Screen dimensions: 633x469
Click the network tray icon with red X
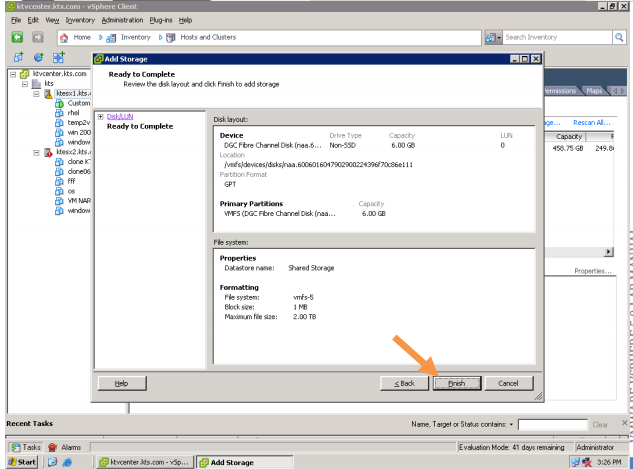[587, 462]
